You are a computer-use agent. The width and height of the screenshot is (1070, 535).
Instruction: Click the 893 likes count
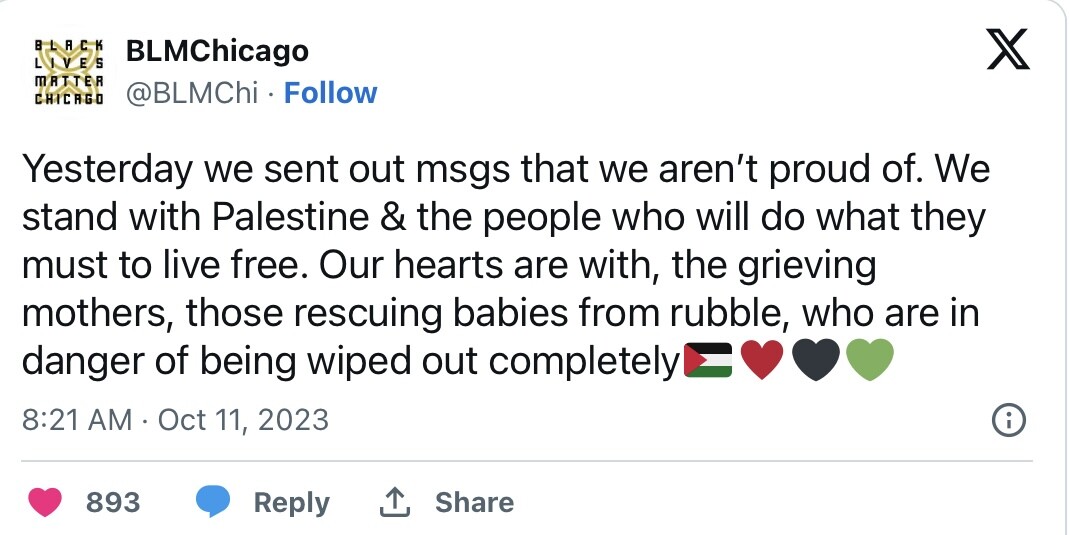[x=113, y=502]
